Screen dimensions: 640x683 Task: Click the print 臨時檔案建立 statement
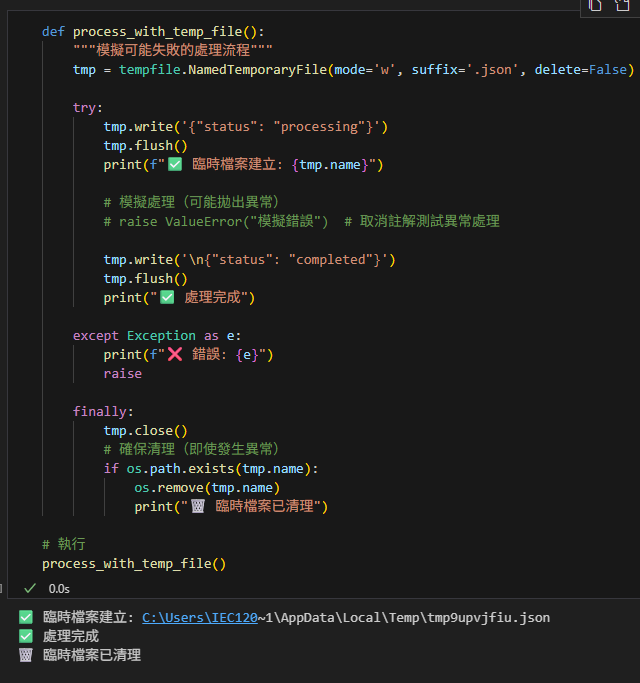[x=243, y=165]
